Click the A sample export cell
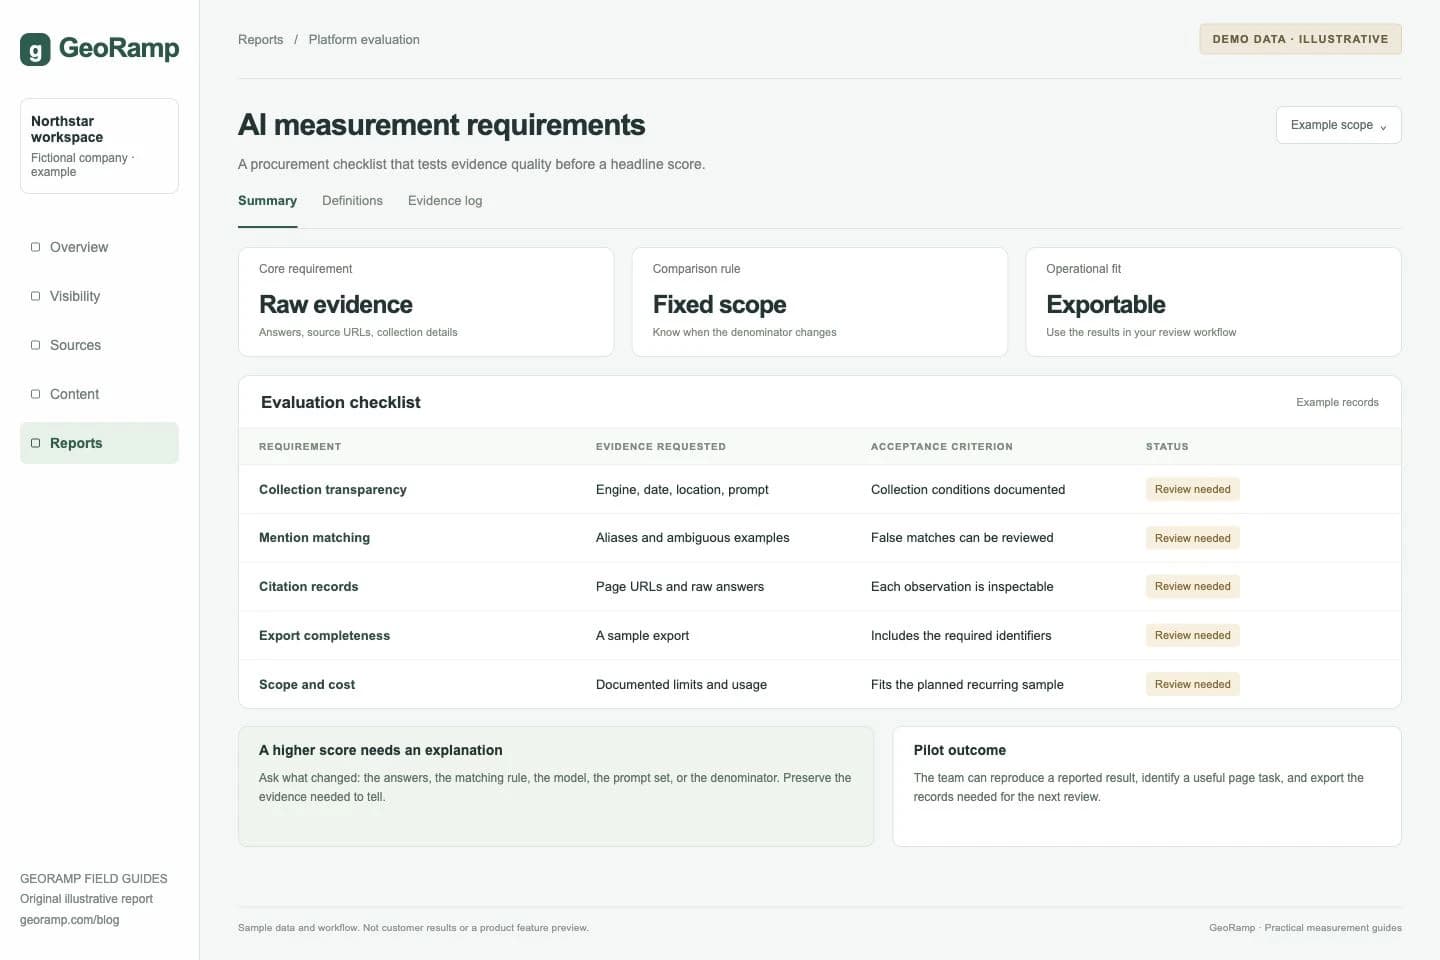The height and width of the screenshot is (960, 1440). pyautogui.click(x=642, y=636)
